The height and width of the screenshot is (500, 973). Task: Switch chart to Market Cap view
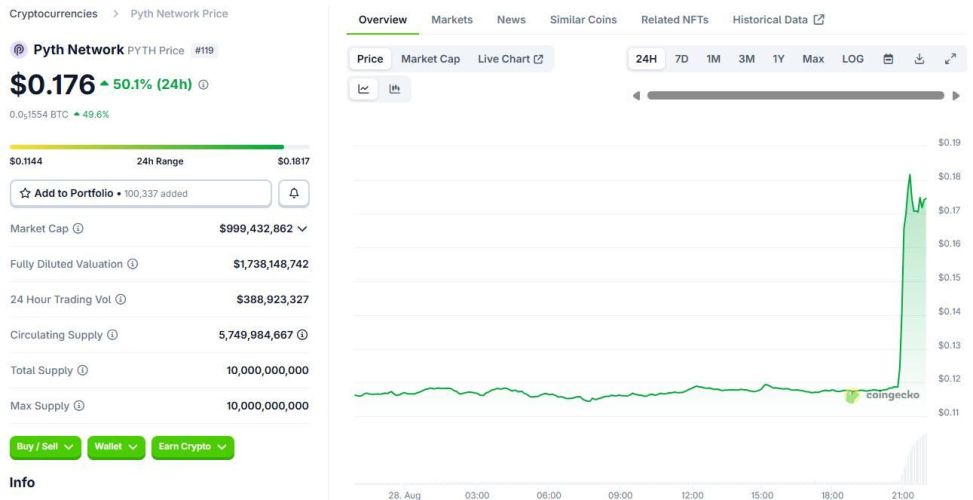click(430, 59)
